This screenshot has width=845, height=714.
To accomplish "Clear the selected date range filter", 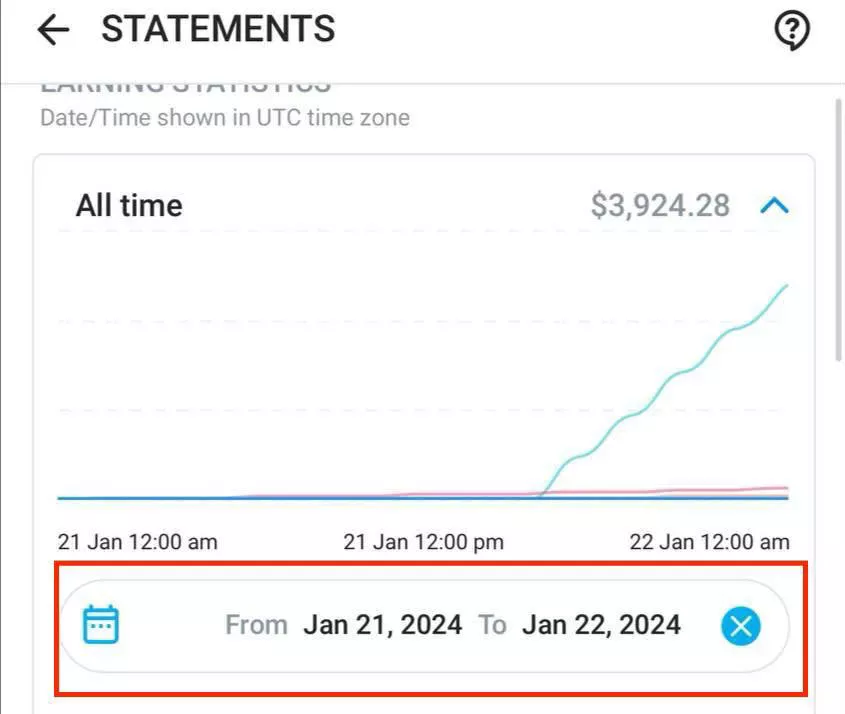I will [x=740, y=626].
